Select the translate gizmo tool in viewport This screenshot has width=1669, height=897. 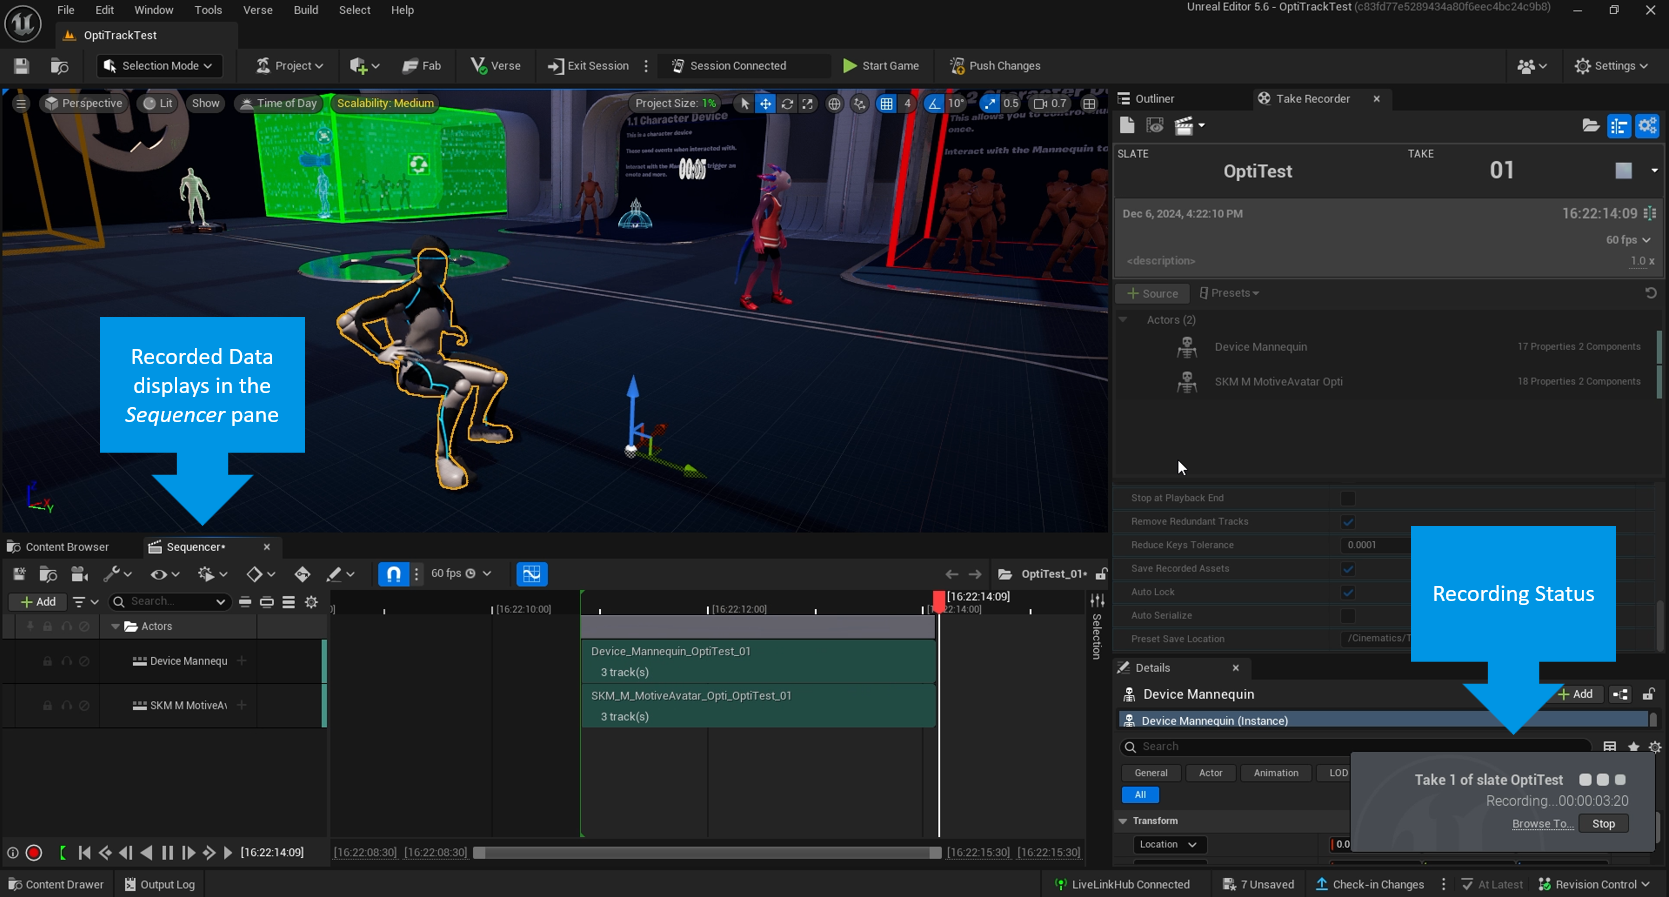pyautogui.click(x=765, y=104)
